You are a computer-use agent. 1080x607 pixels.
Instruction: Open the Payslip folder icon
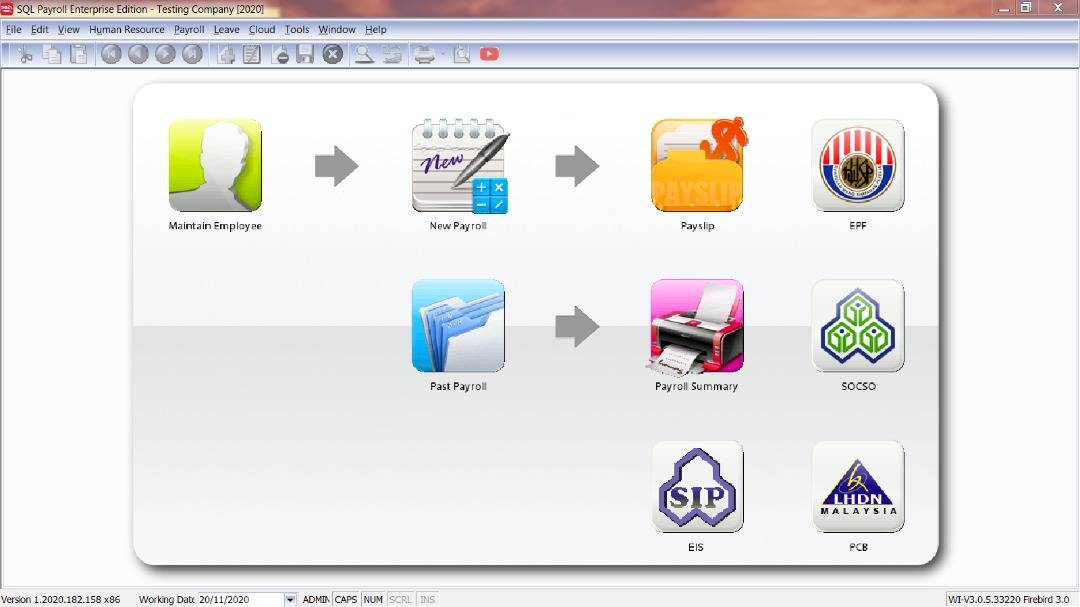[697, 166]
